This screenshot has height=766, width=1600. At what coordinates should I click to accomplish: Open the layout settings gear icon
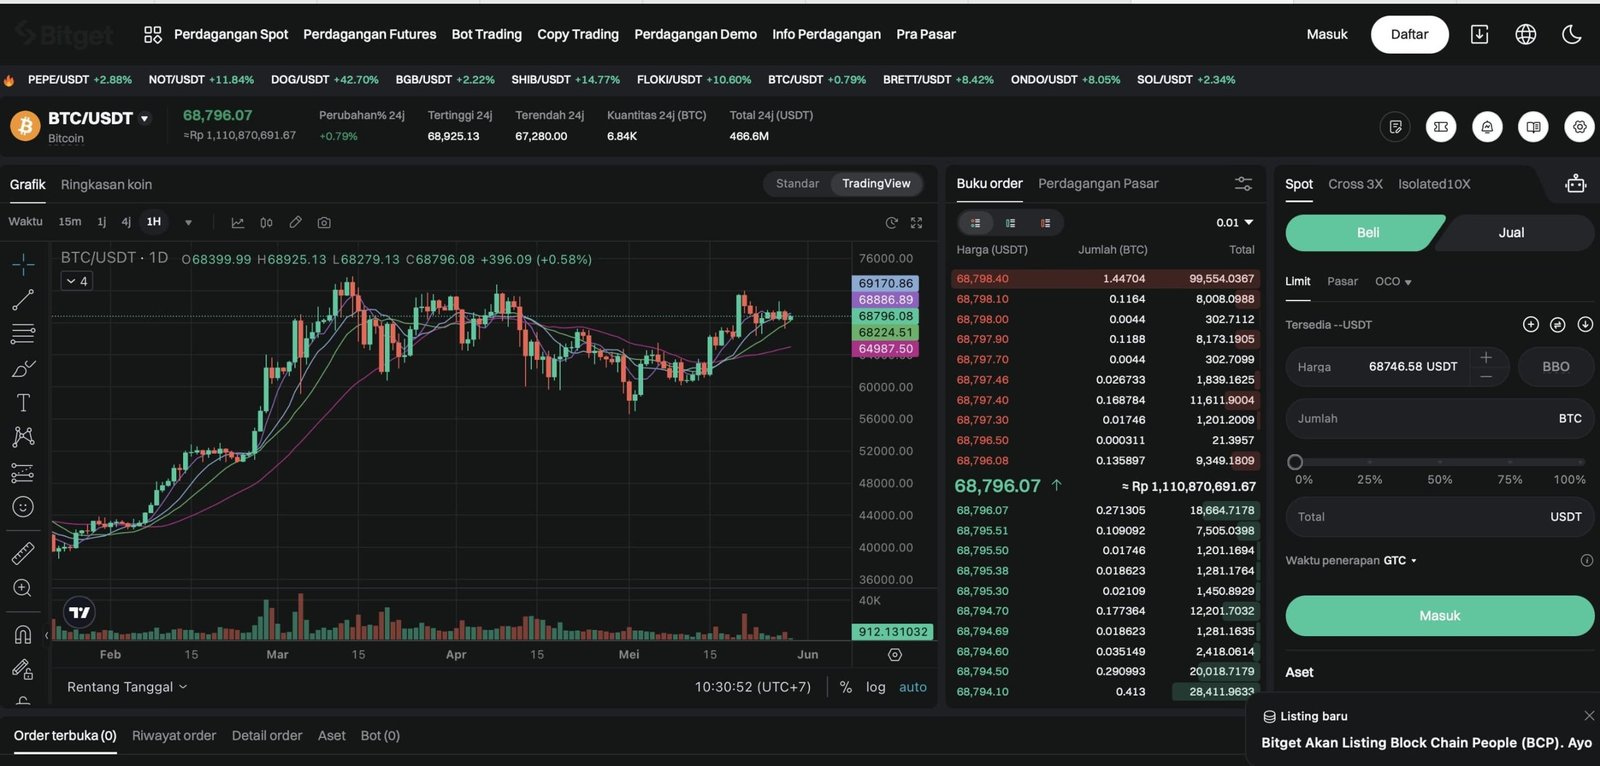tap(1579, 127)
